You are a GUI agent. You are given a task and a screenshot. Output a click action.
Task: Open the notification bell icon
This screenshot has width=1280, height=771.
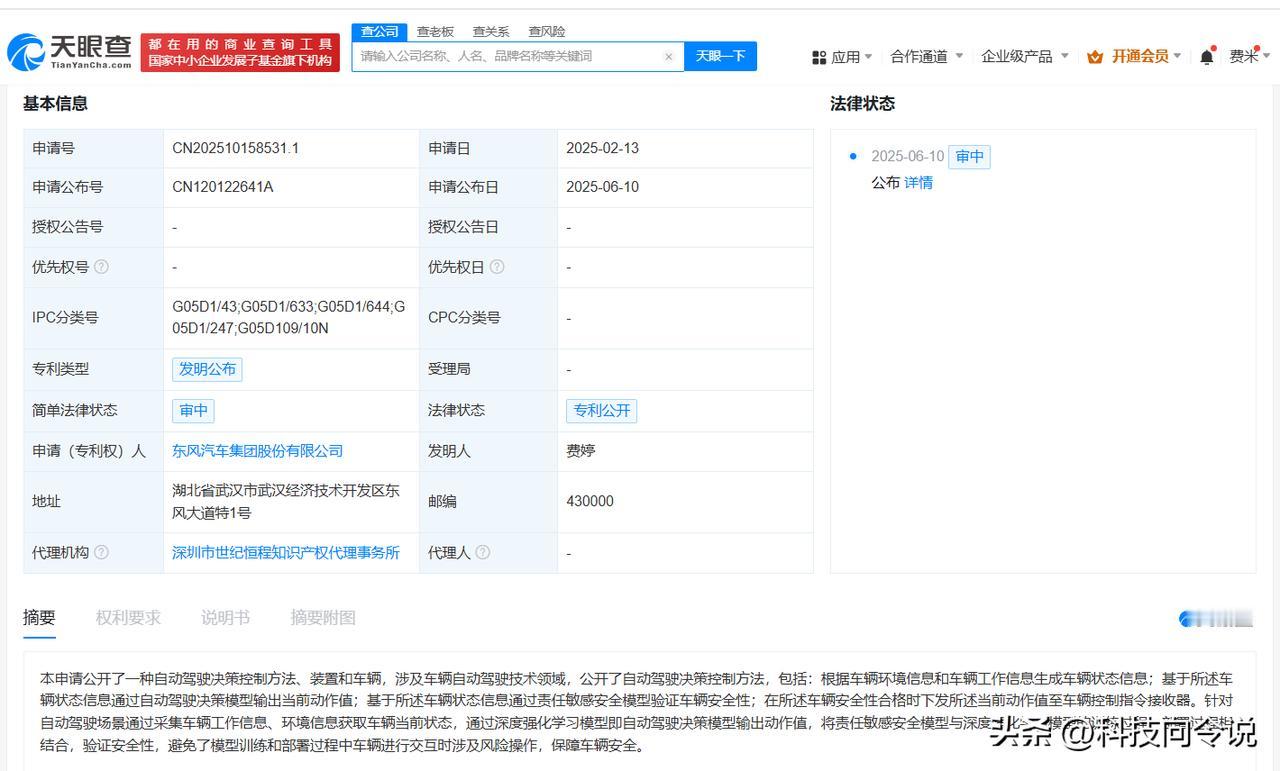pos(1207,57)
